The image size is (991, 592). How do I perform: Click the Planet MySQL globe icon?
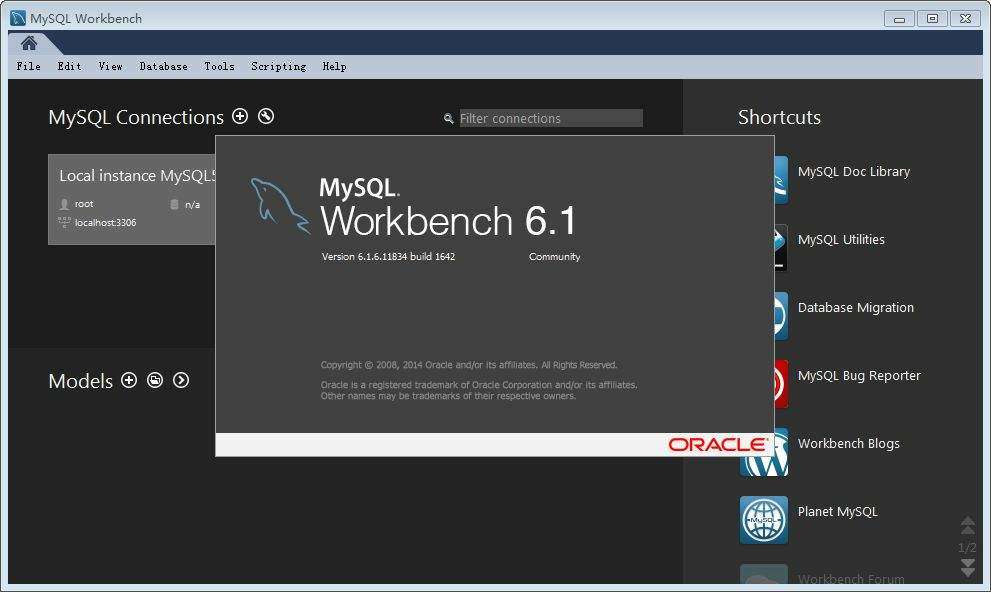pyautogui.click(x=763, y=520)
